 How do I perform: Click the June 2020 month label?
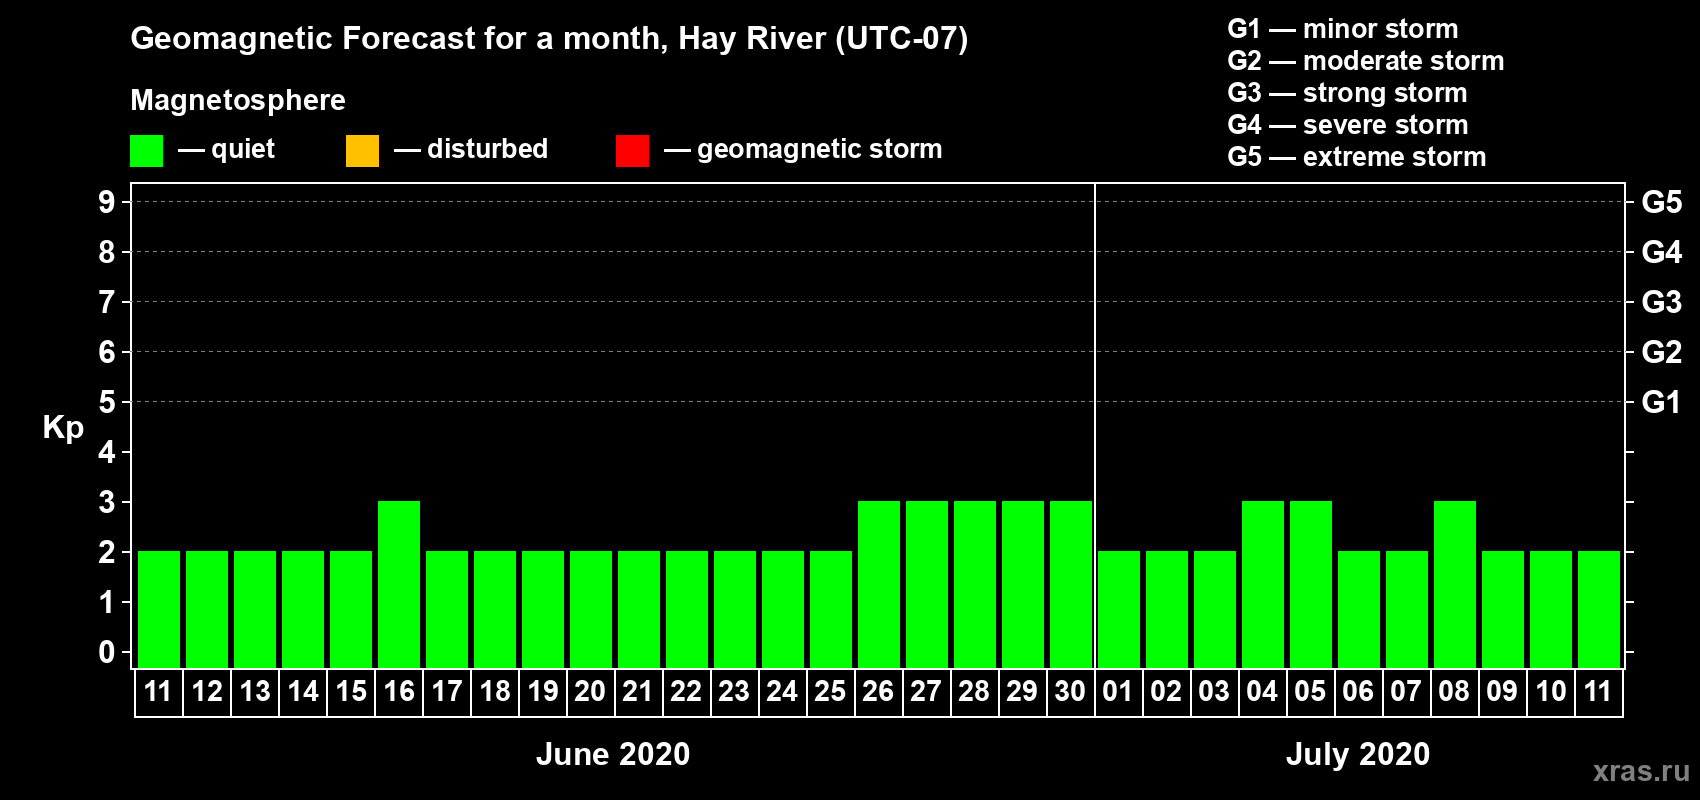coord(613,754)
